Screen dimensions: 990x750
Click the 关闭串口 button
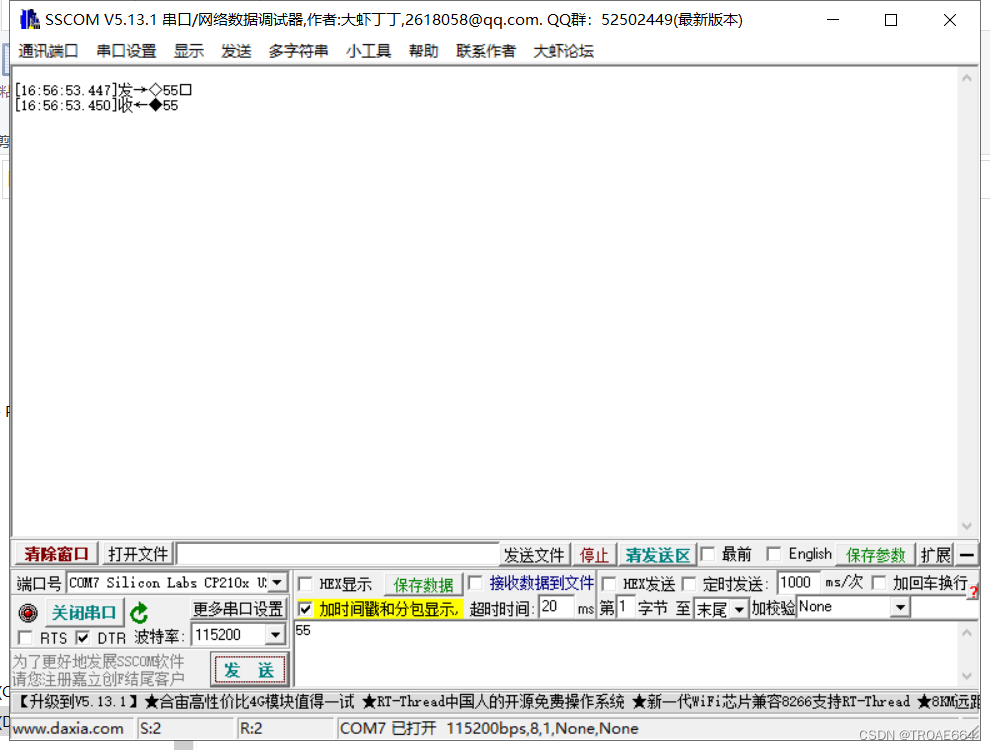click(84, 612)
